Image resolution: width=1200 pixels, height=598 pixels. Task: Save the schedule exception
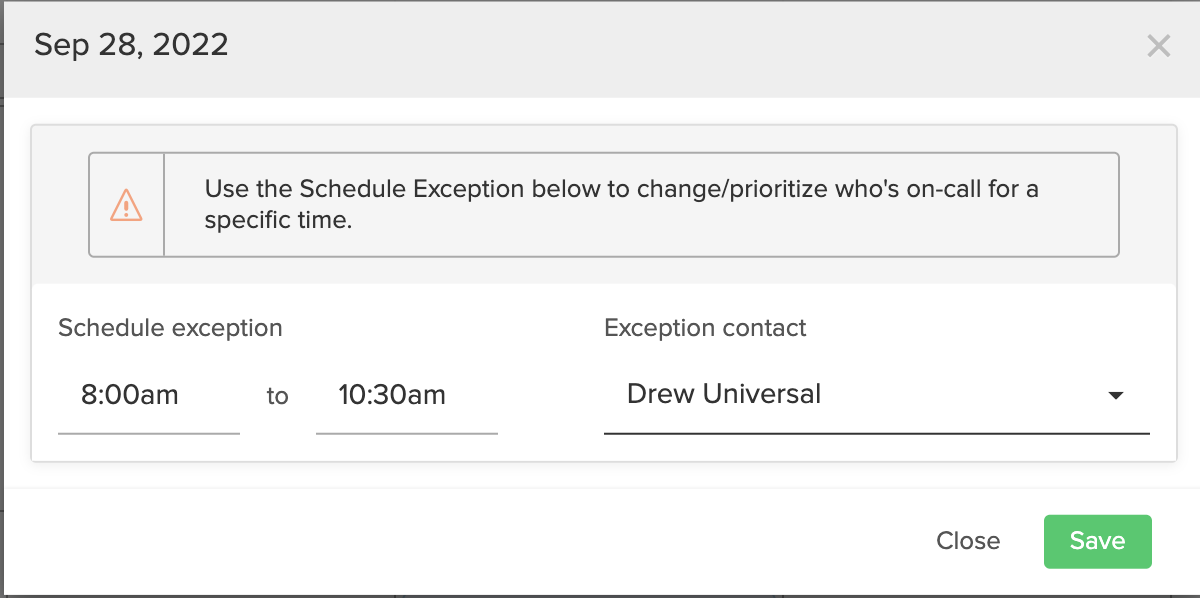(x=1098, y=541)
